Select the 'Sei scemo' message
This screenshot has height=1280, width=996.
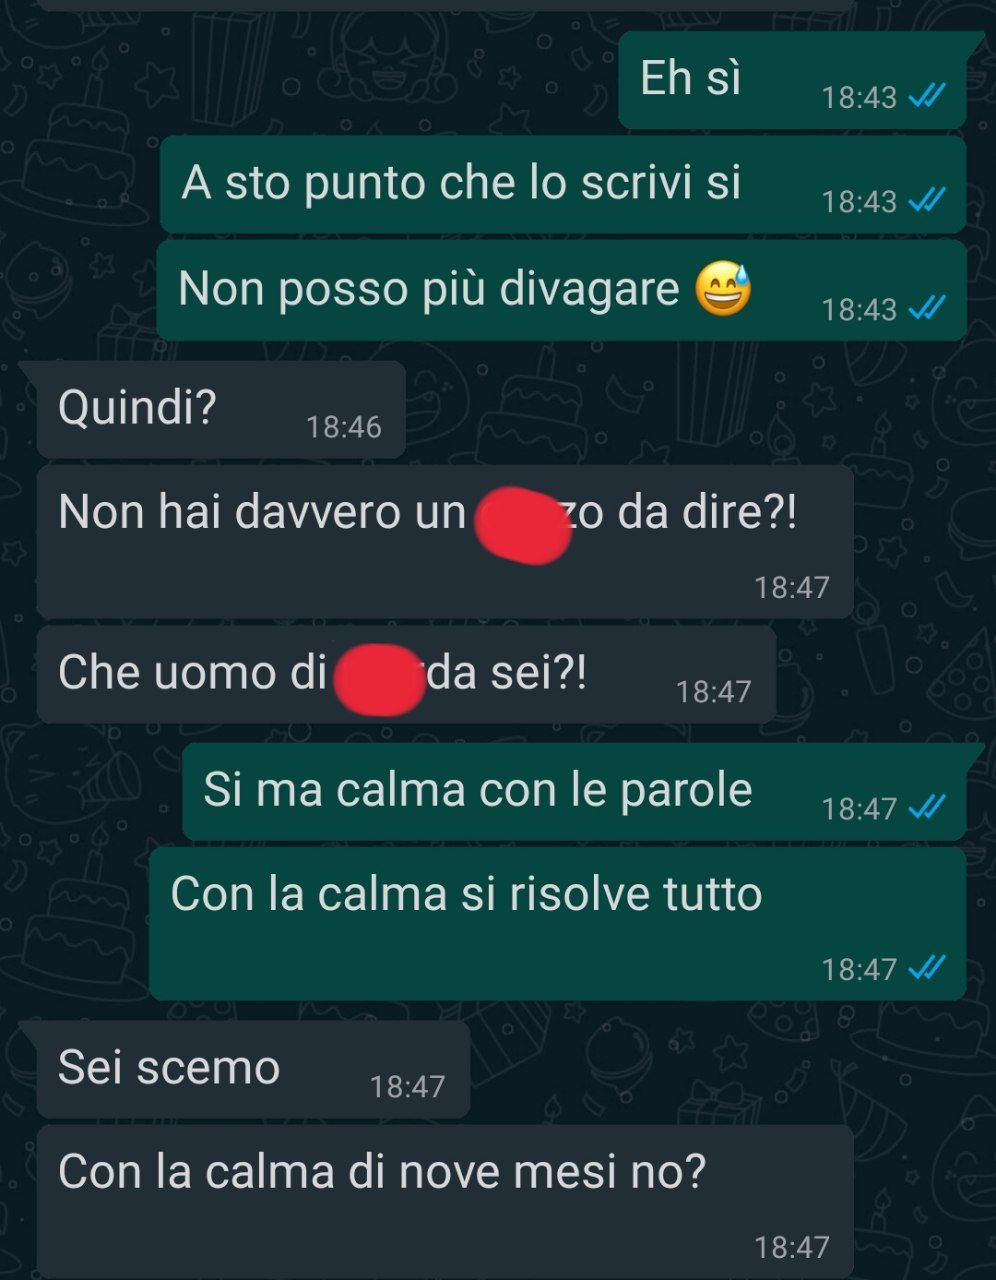(253, 1070)
